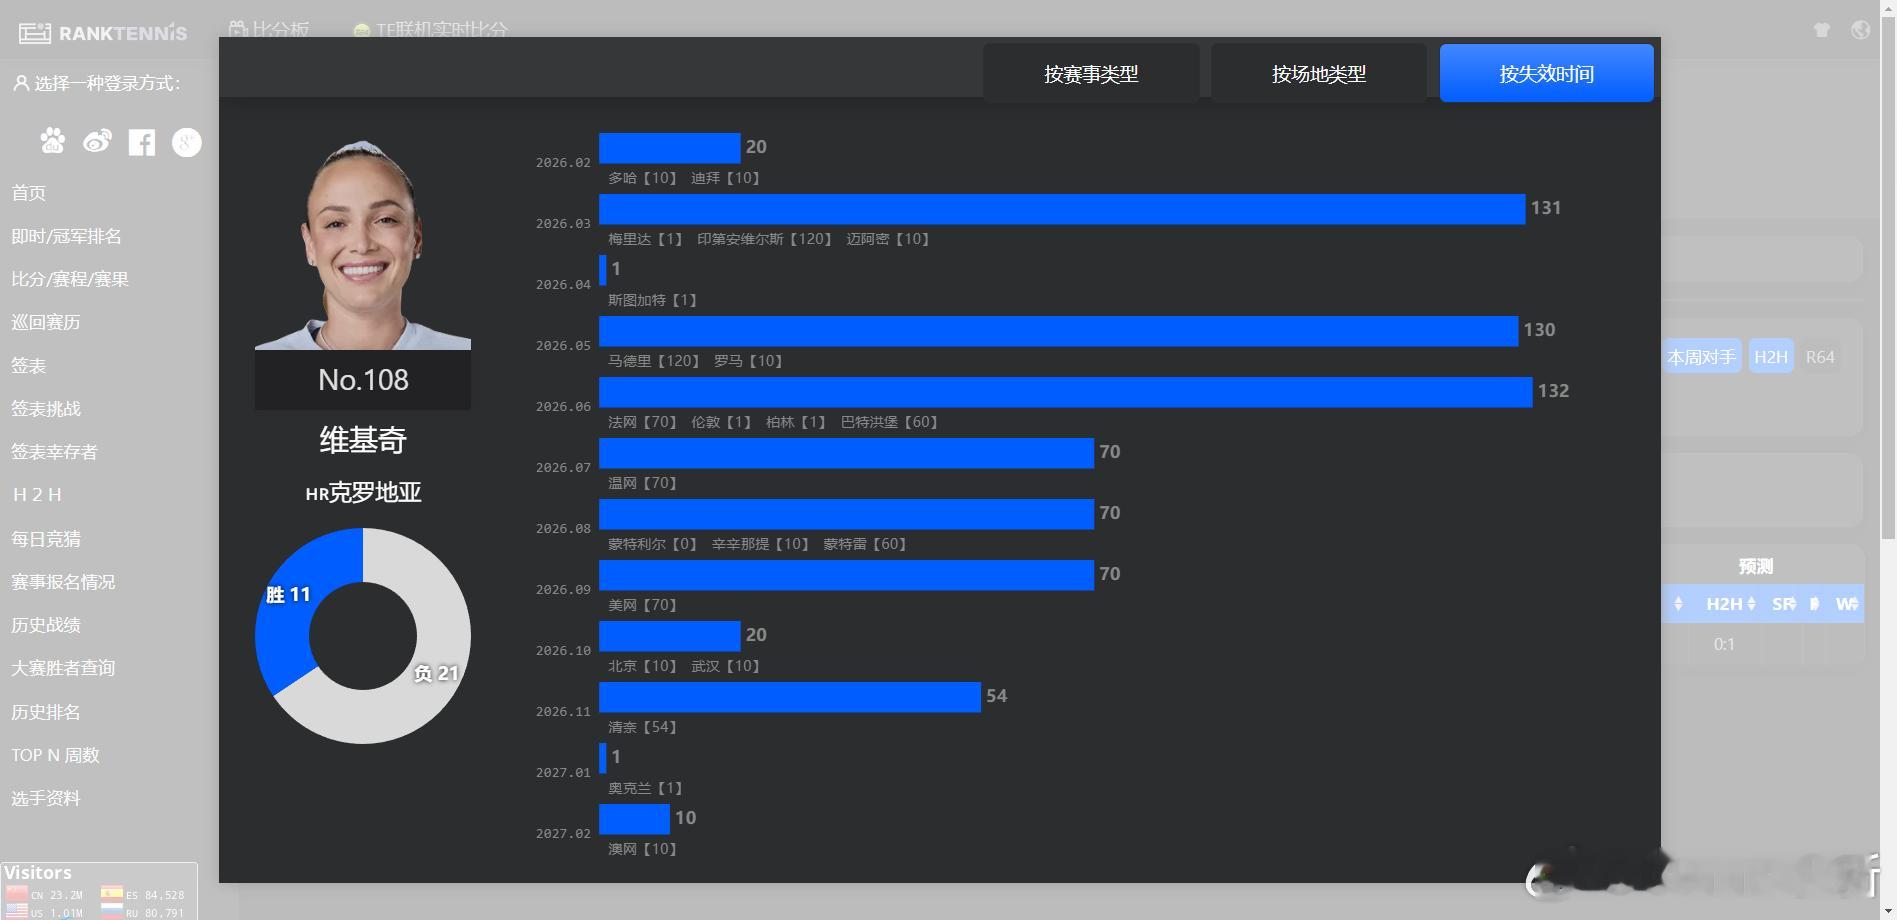Open the 每日竞猜 link in the sidebar
The width and height of the screenshot is (1897, 920).
tap(44, 538)
